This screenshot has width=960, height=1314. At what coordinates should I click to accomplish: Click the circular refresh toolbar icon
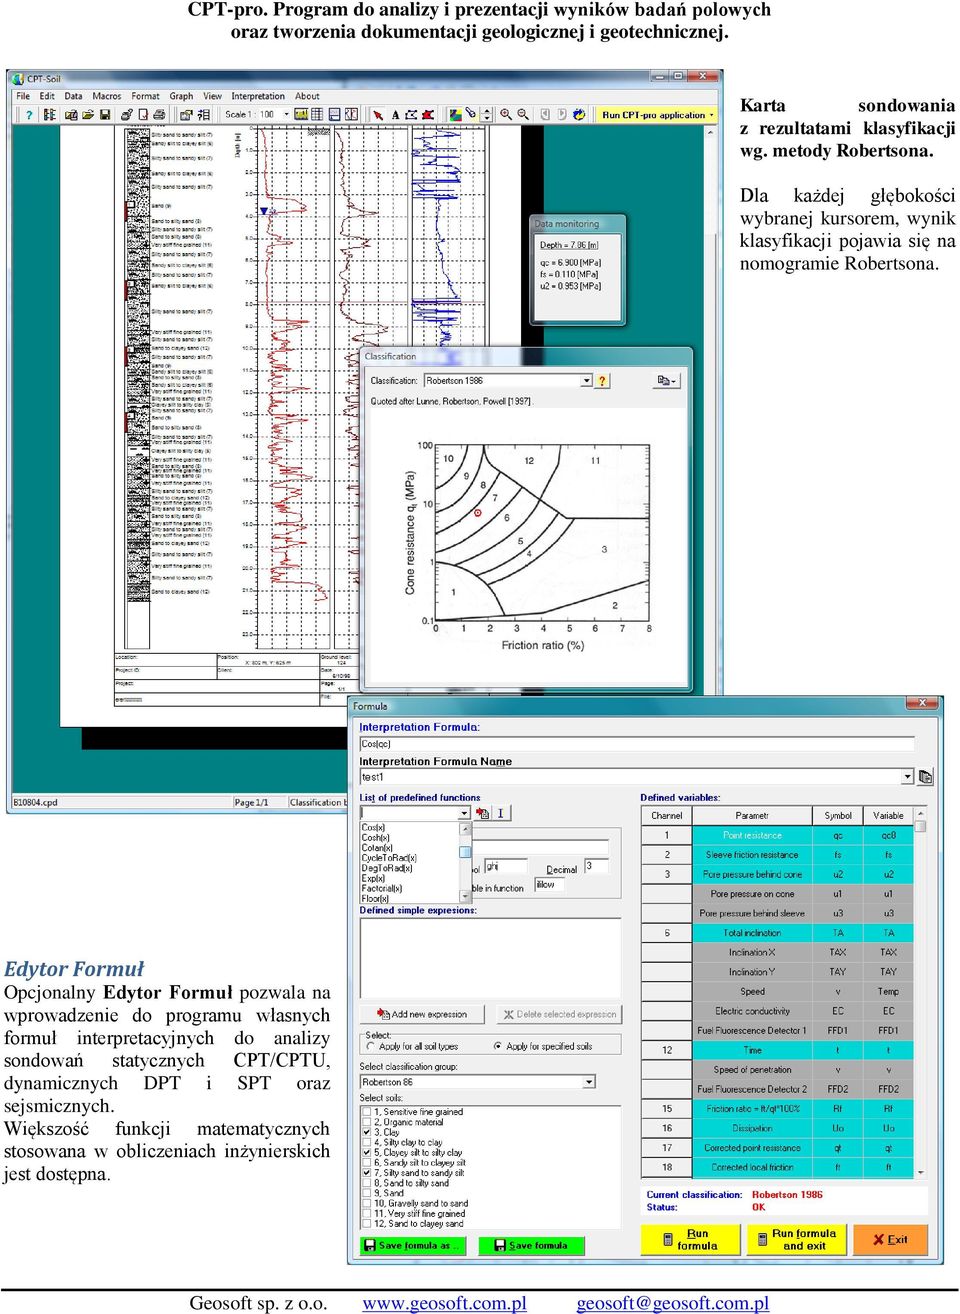(579, 115)
